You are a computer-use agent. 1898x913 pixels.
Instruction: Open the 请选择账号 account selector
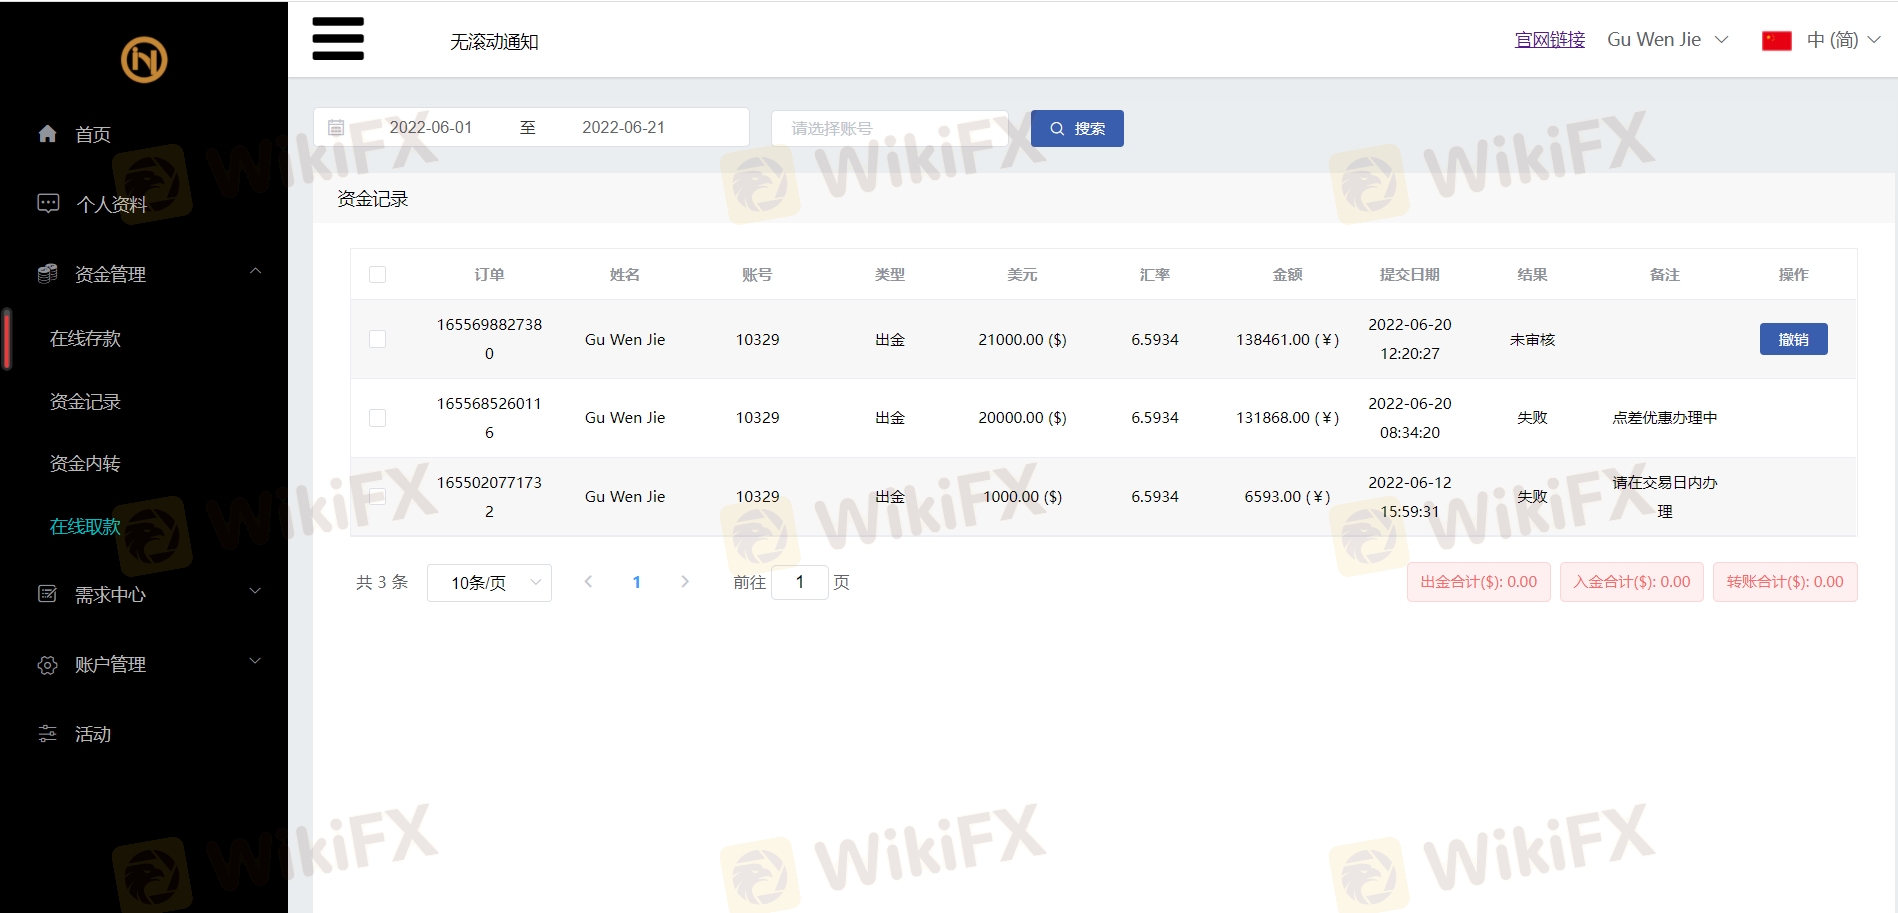point(889,129)
